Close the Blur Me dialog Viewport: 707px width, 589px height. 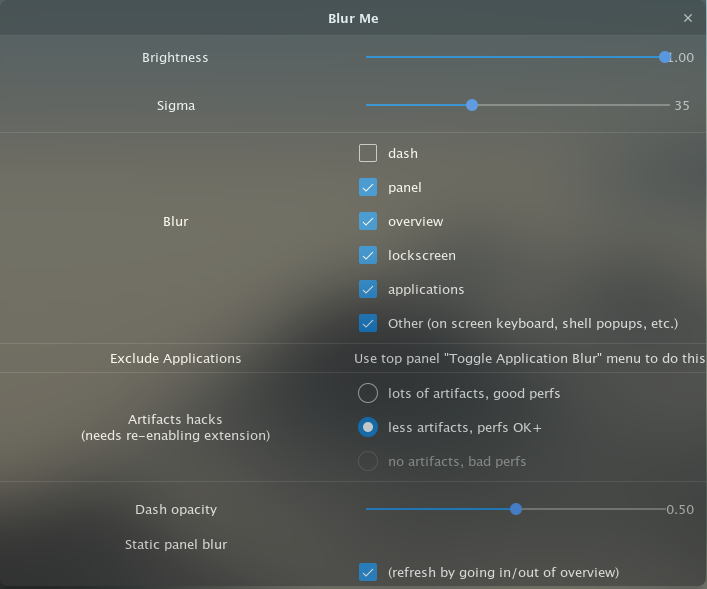(x=688, y=18)
